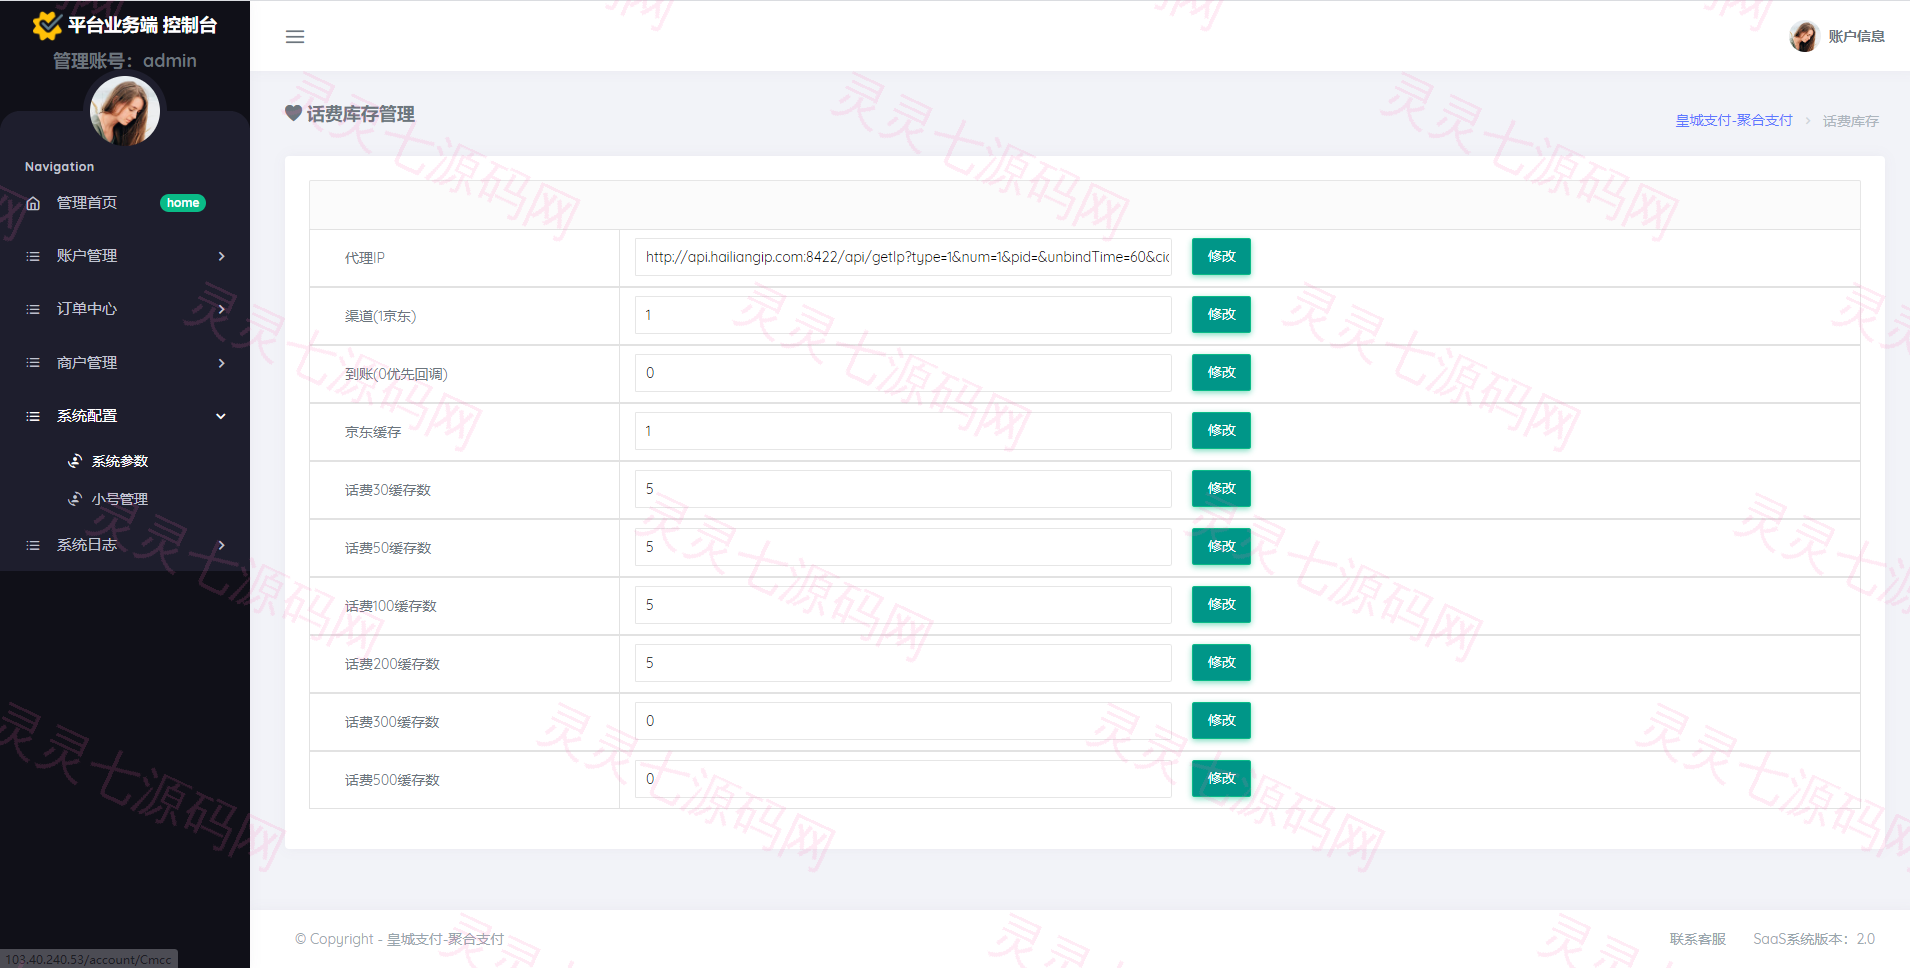Click the 话费库存 breadcrumb text
The image size is (1910, 968).
click(x=1850, y=121)
